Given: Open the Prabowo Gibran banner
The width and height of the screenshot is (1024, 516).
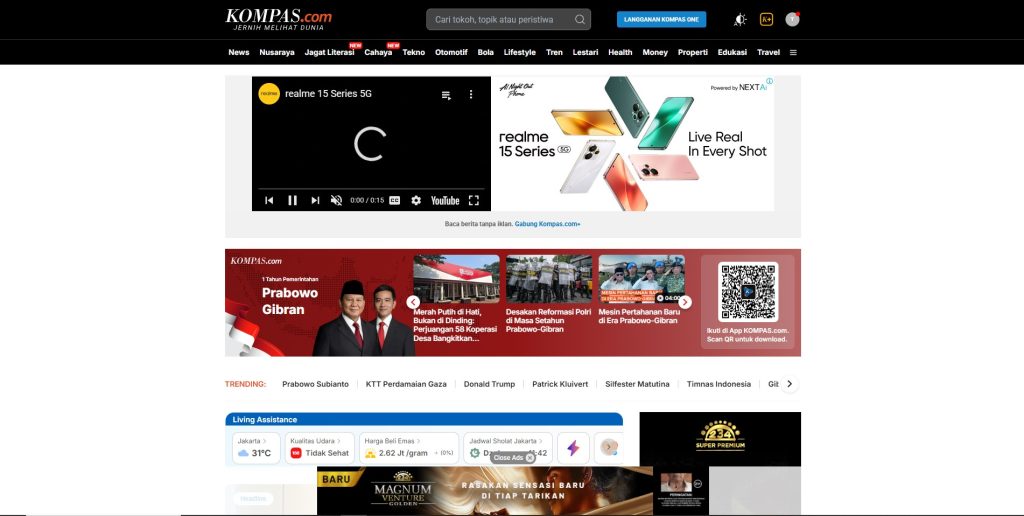Looking at the screenshot, I should tap(320, 302).
